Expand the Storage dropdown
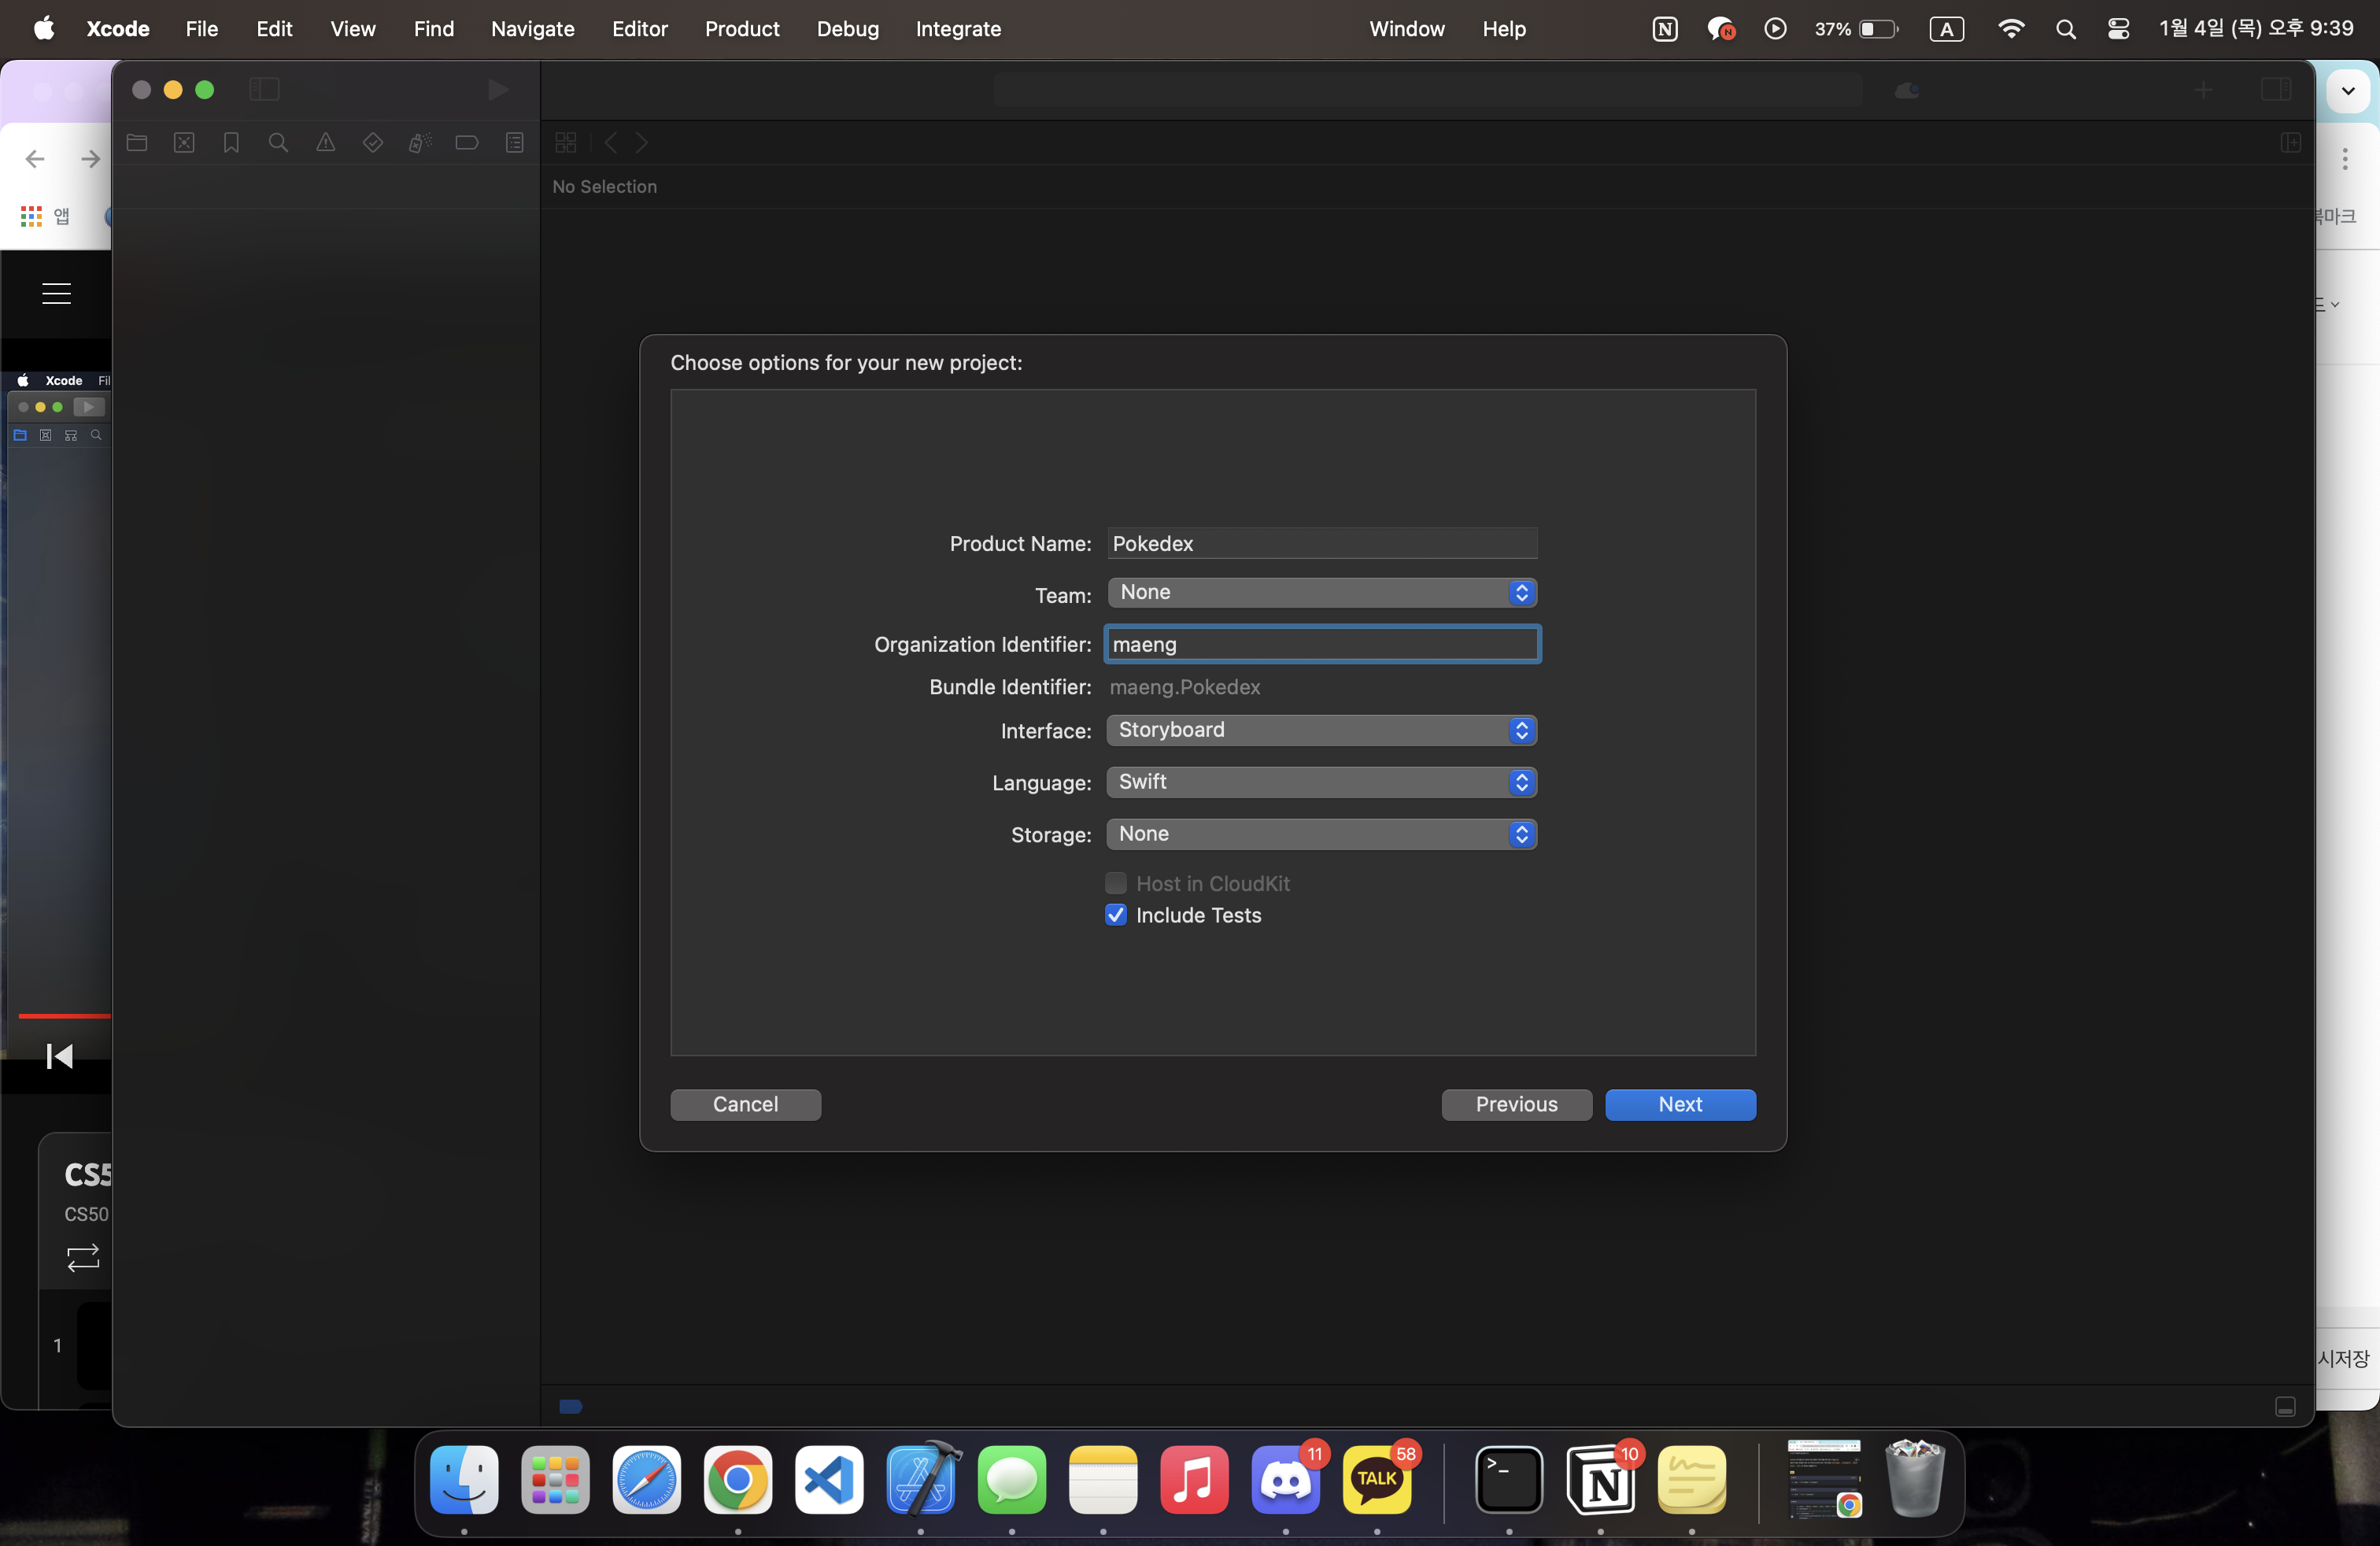The image size is (2380, 1546). (x=1321, y=834)
